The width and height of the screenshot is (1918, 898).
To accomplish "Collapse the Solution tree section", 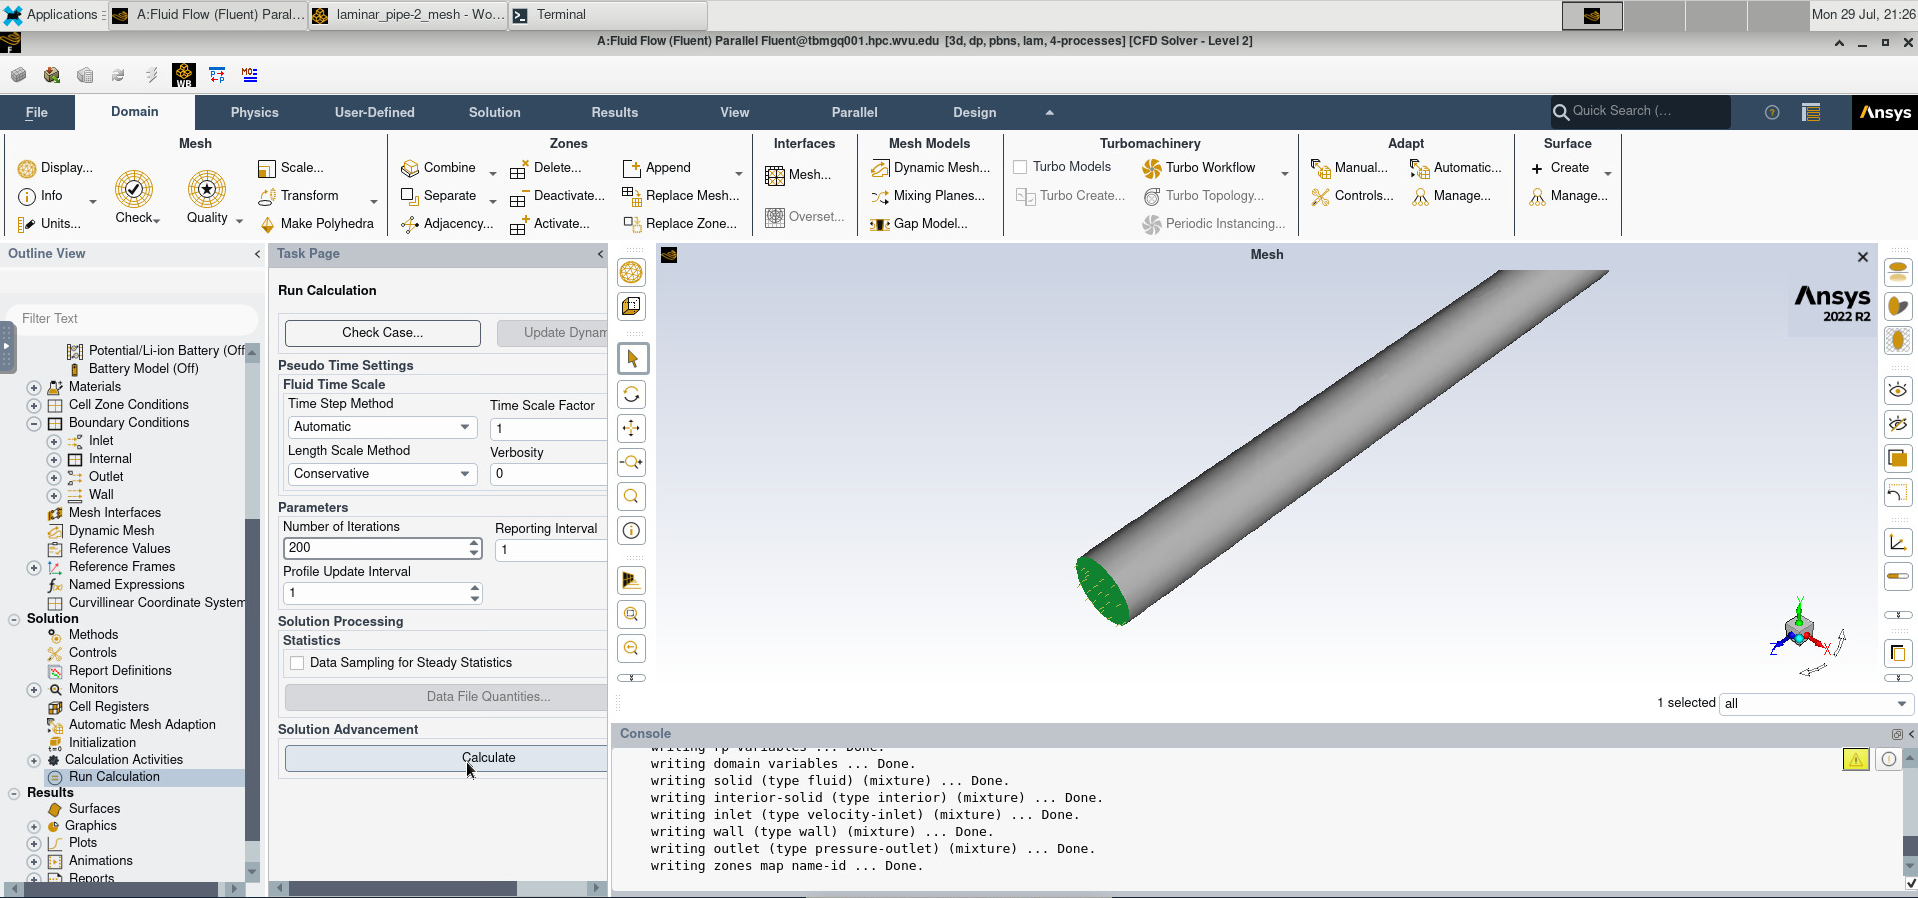I will pos(14,620).
